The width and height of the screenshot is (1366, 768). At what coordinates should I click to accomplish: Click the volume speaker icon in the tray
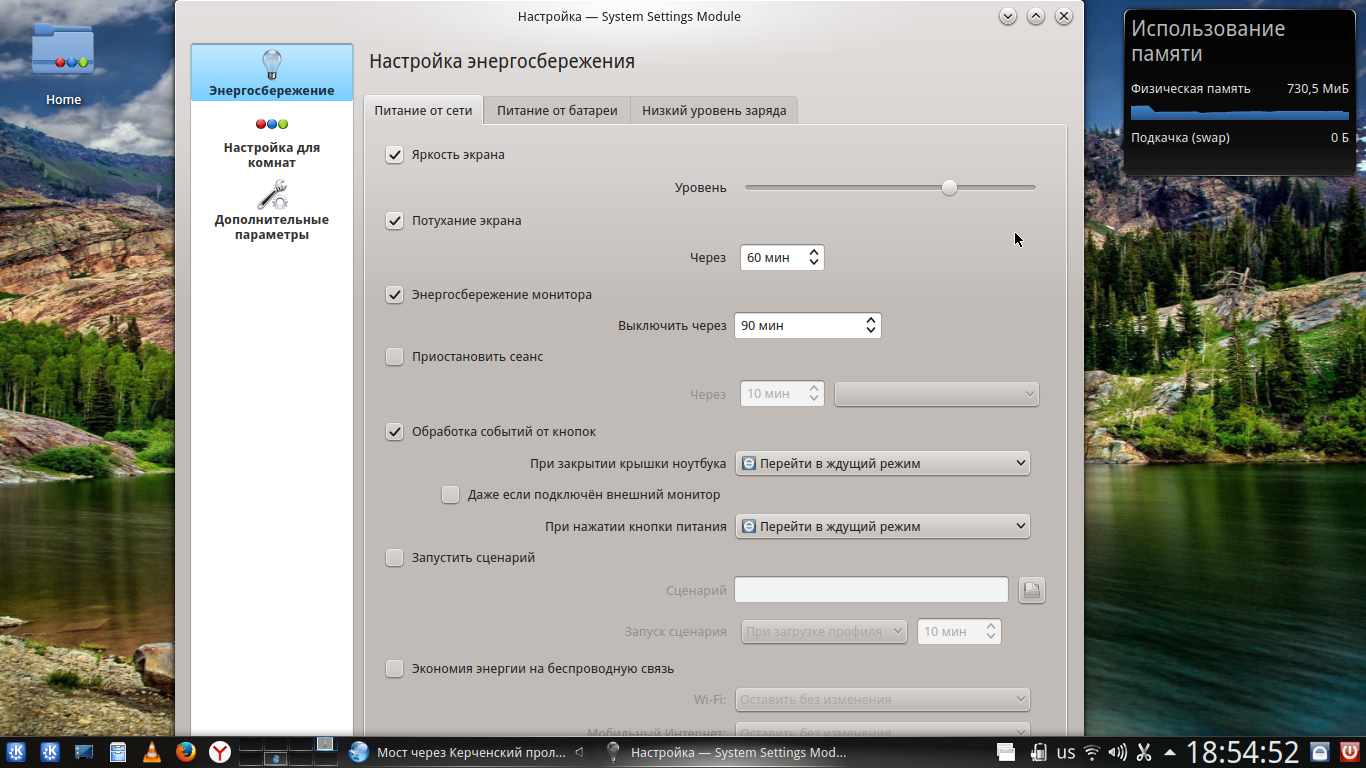pos(1118,752)
